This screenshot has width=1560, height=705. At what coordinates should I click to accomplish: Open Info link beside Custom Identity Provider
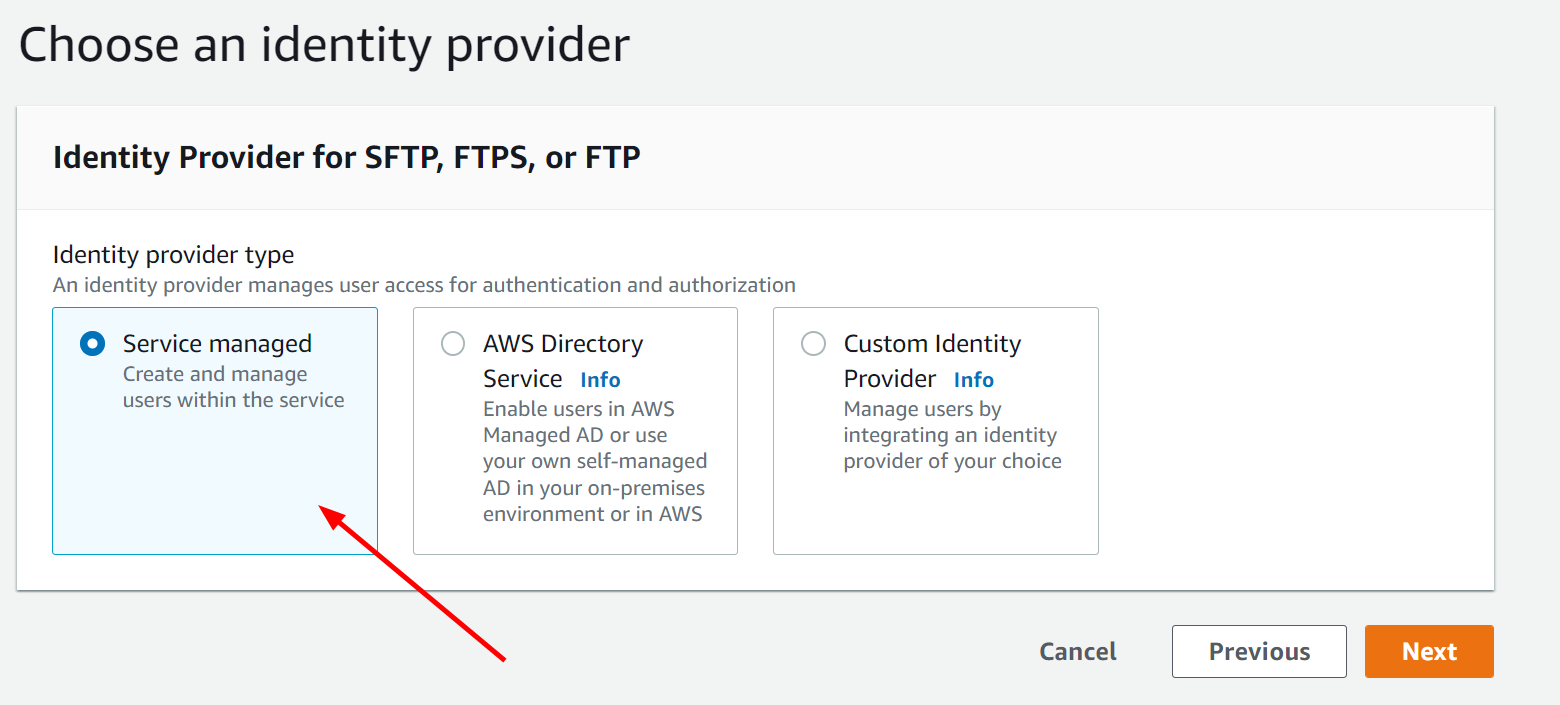[x=973, y=380]
